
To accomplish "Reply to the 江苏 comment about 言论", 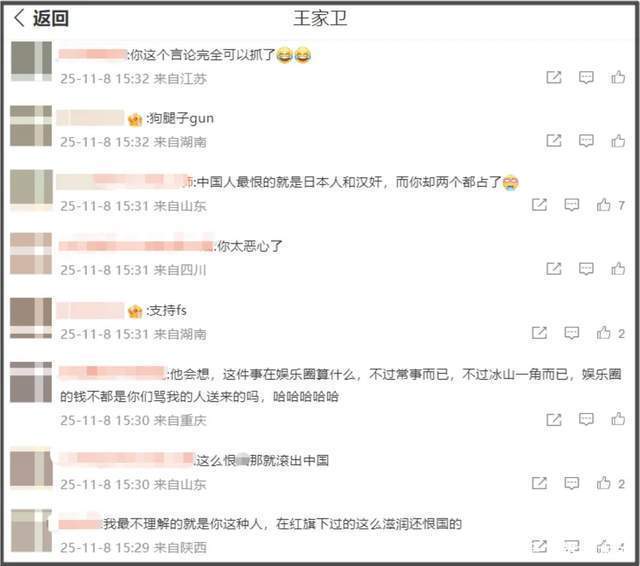I will pos(586,77).
